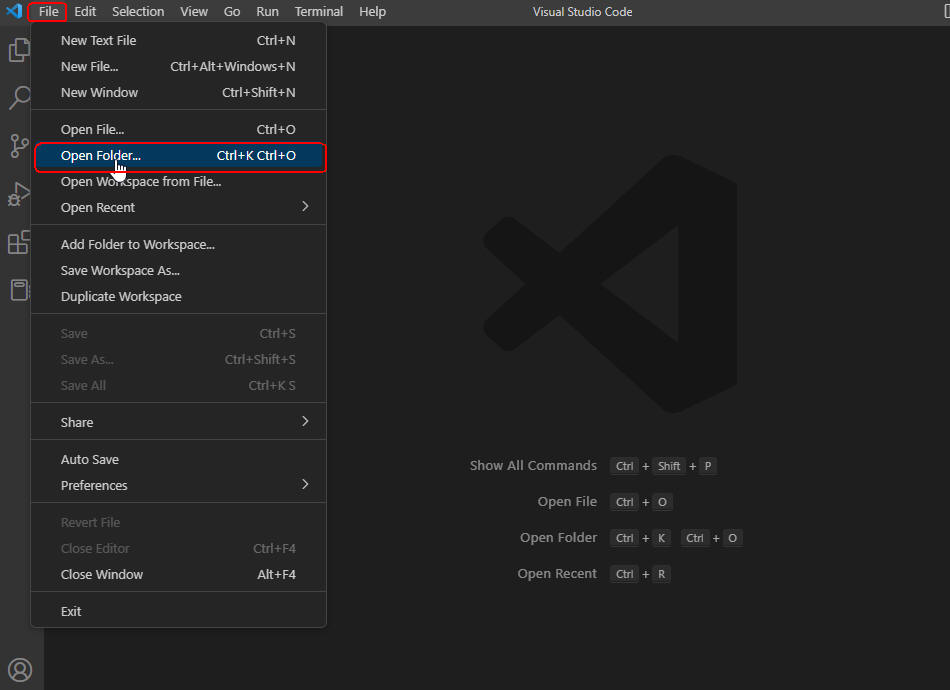Click the Open Recent shortcut text on the welcome screen
Screen dimensions: 950x690
tap(557, 574)
